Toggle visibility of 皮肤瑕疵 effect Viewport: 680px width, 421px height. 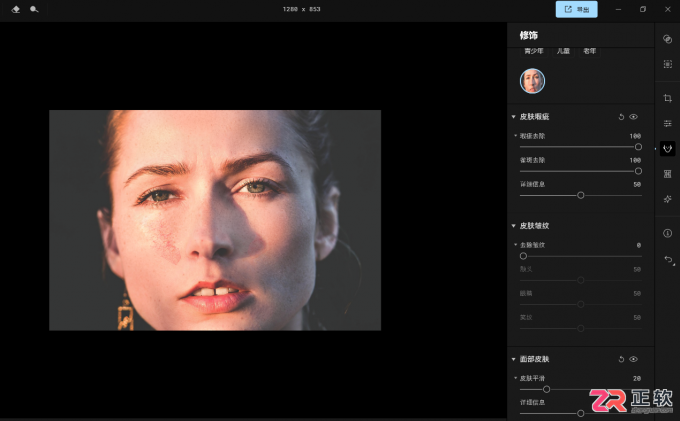click(634, 117)
